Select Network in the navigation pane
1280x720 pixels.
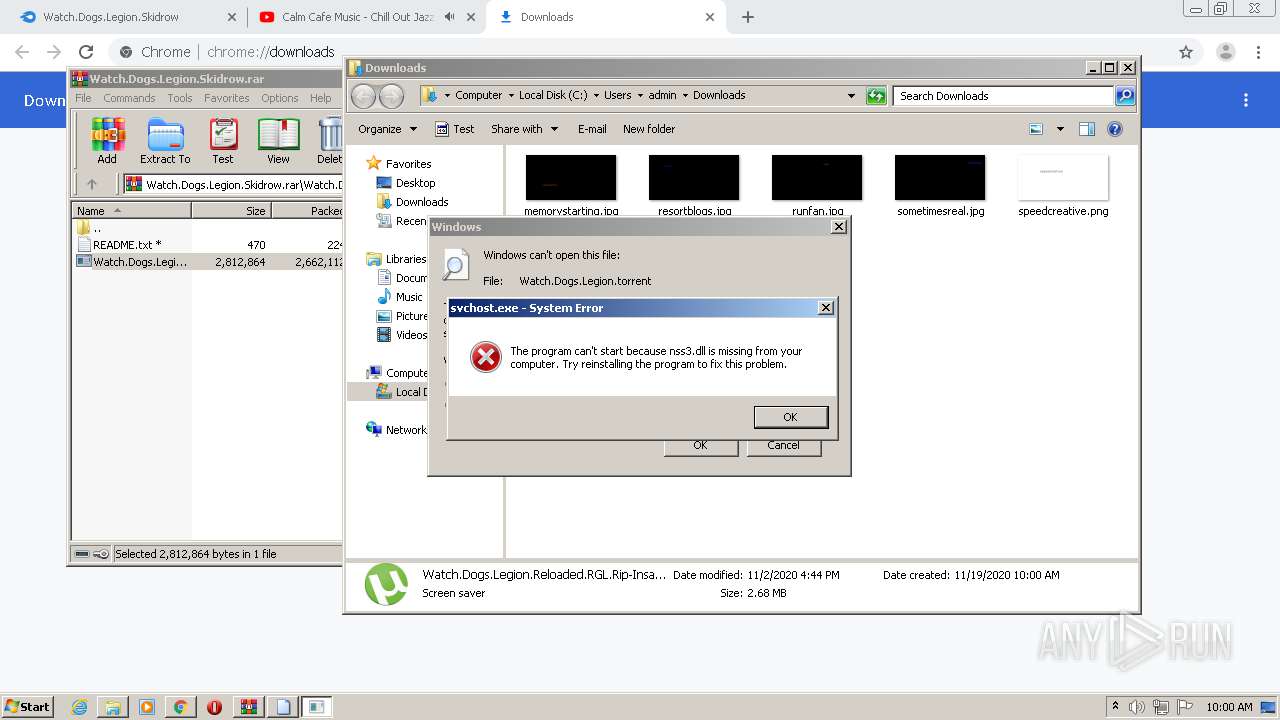coord(396,430)
